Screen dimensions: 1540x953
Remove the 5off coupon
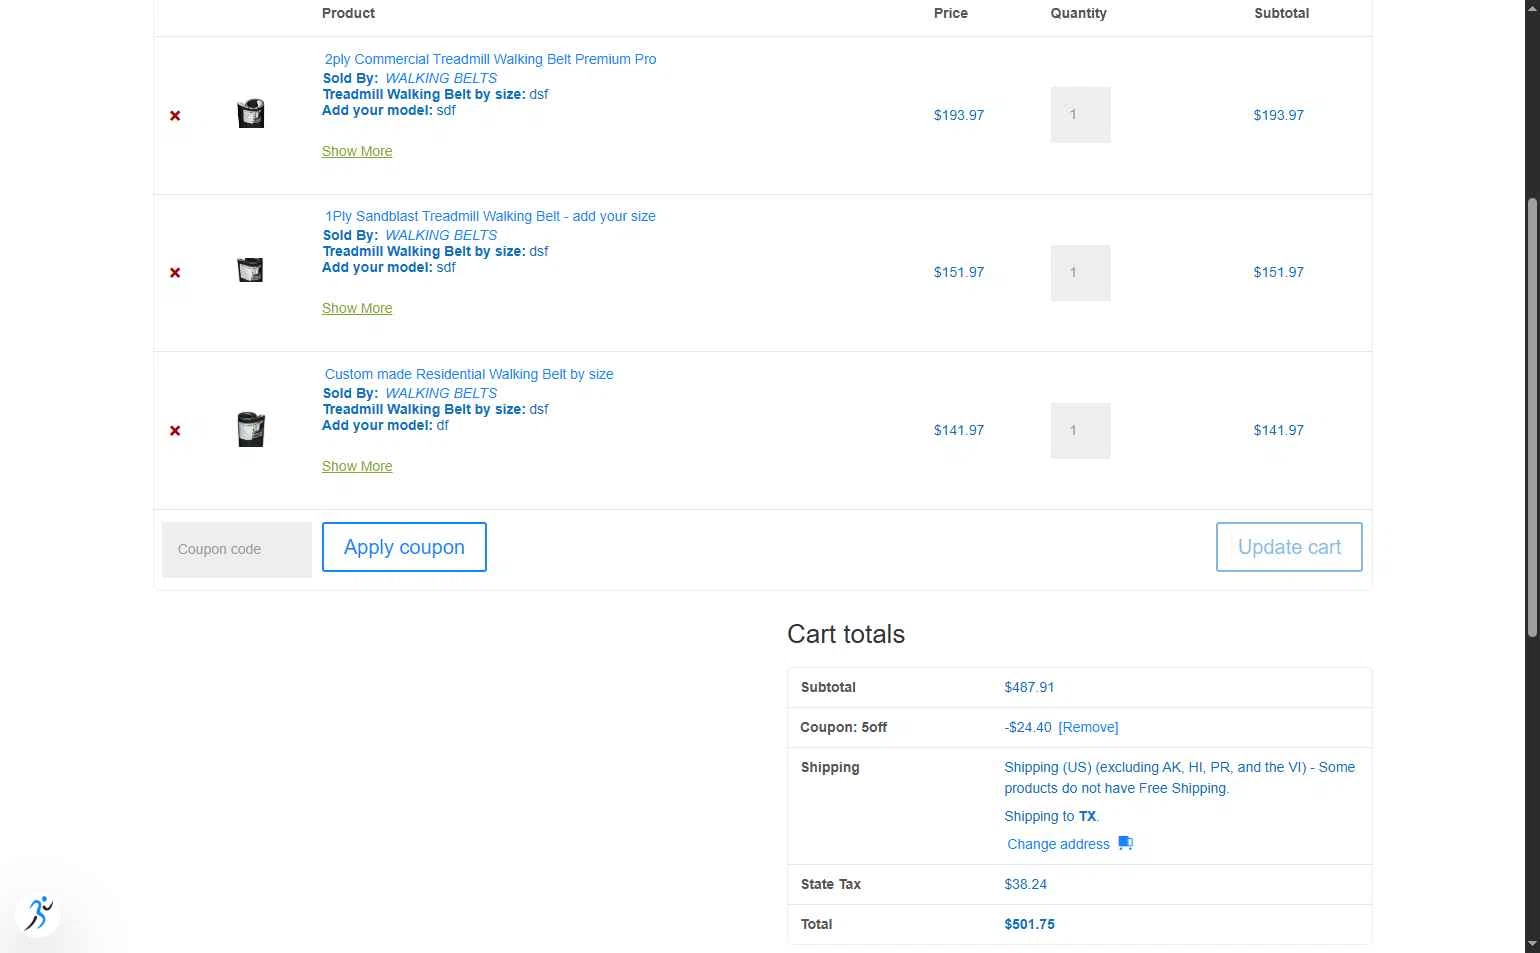[x=1088, y=727]
